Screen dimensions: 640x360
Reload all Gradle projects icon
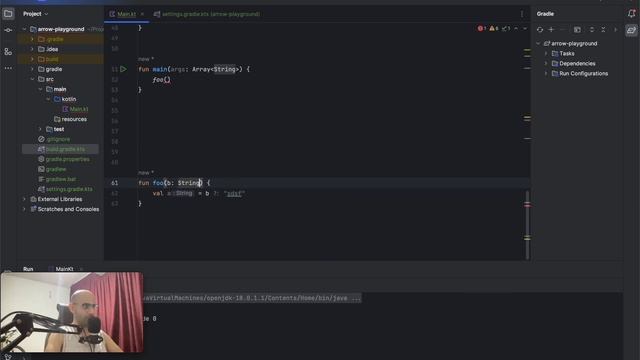coord(540,30)
